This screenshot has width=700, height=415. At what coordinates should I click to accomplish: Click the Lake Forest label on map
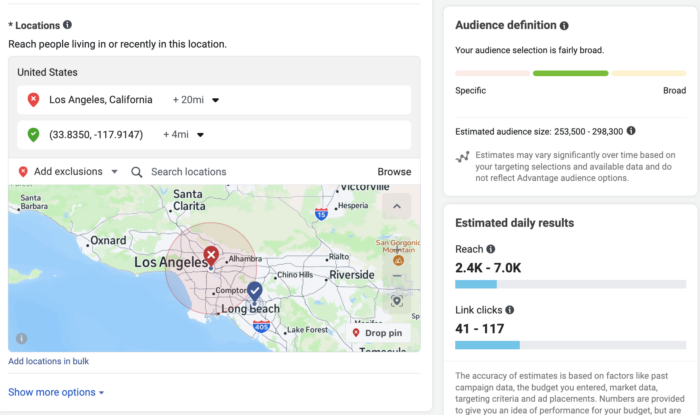pos(308,330)
